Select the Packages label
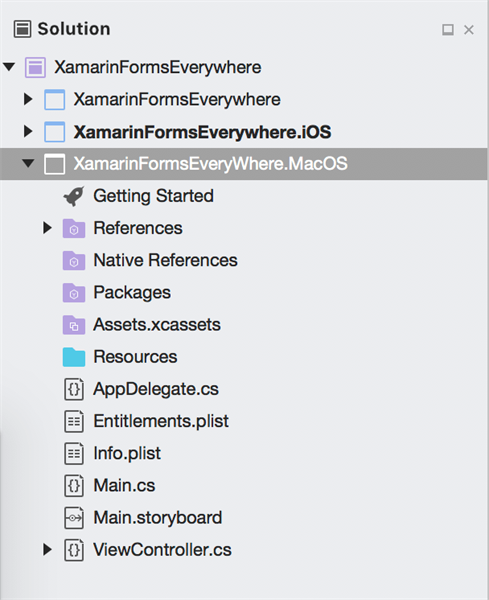This screenshot has height=600, width=489. pyautogui.click(x=132, y=293)
